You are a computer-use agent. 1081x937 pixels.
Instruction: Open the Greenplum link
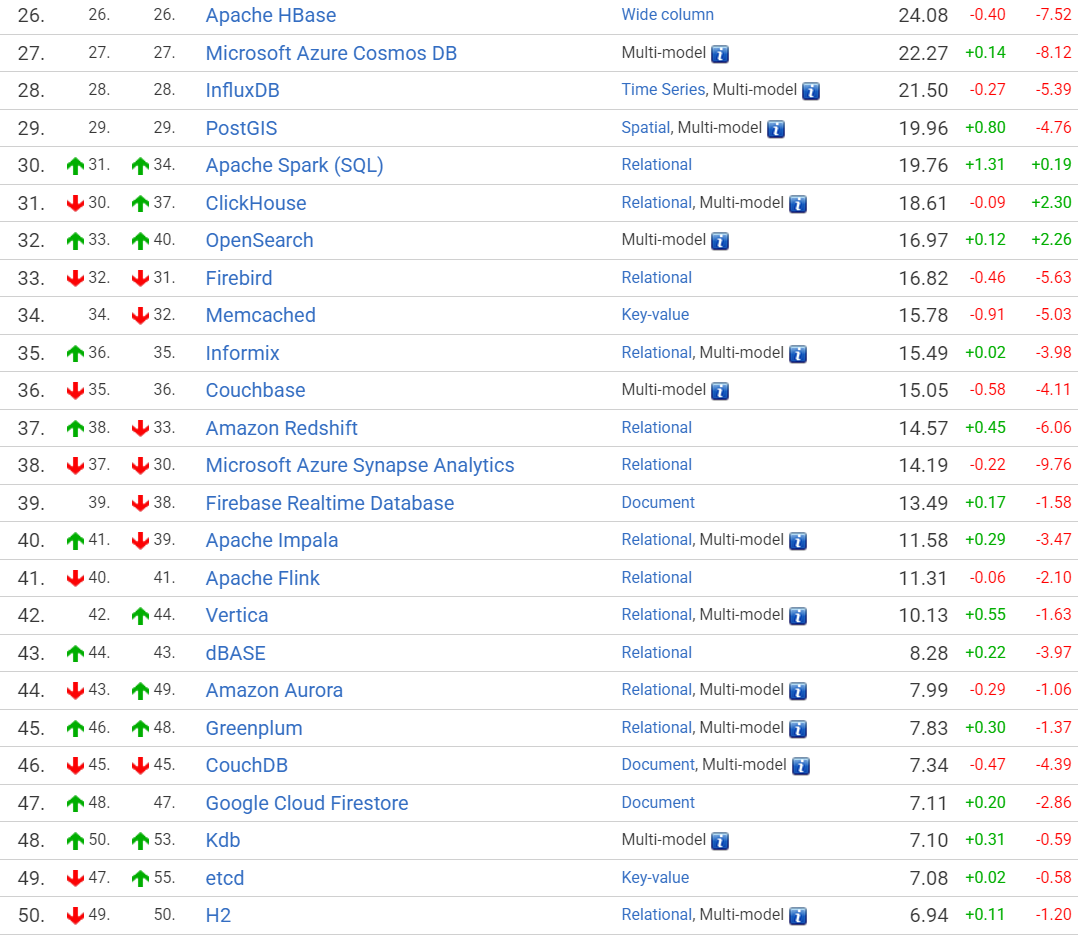pyautogui.click(x=254, y=729)
